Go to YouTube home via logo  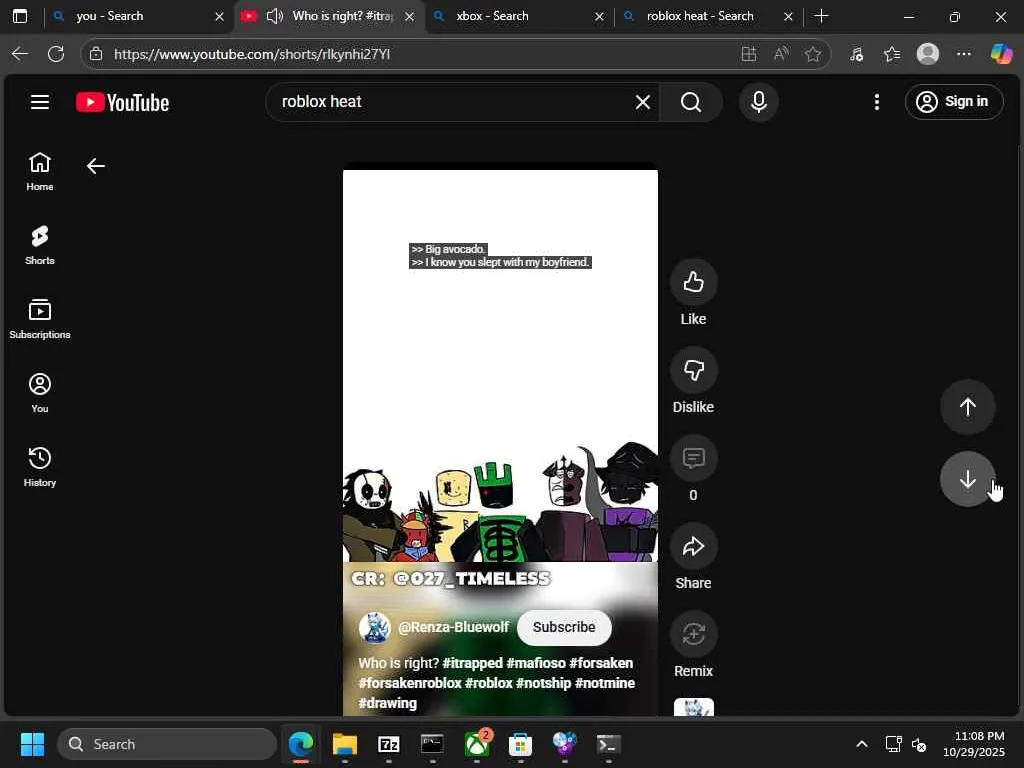coord(122,103)
